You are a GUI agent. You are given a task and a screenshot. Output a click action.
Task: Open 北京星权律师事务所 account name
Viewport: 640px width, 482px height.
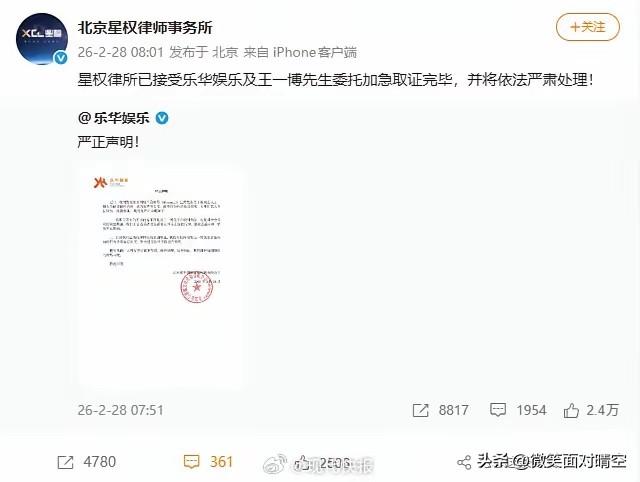click(x=145, y=28)
